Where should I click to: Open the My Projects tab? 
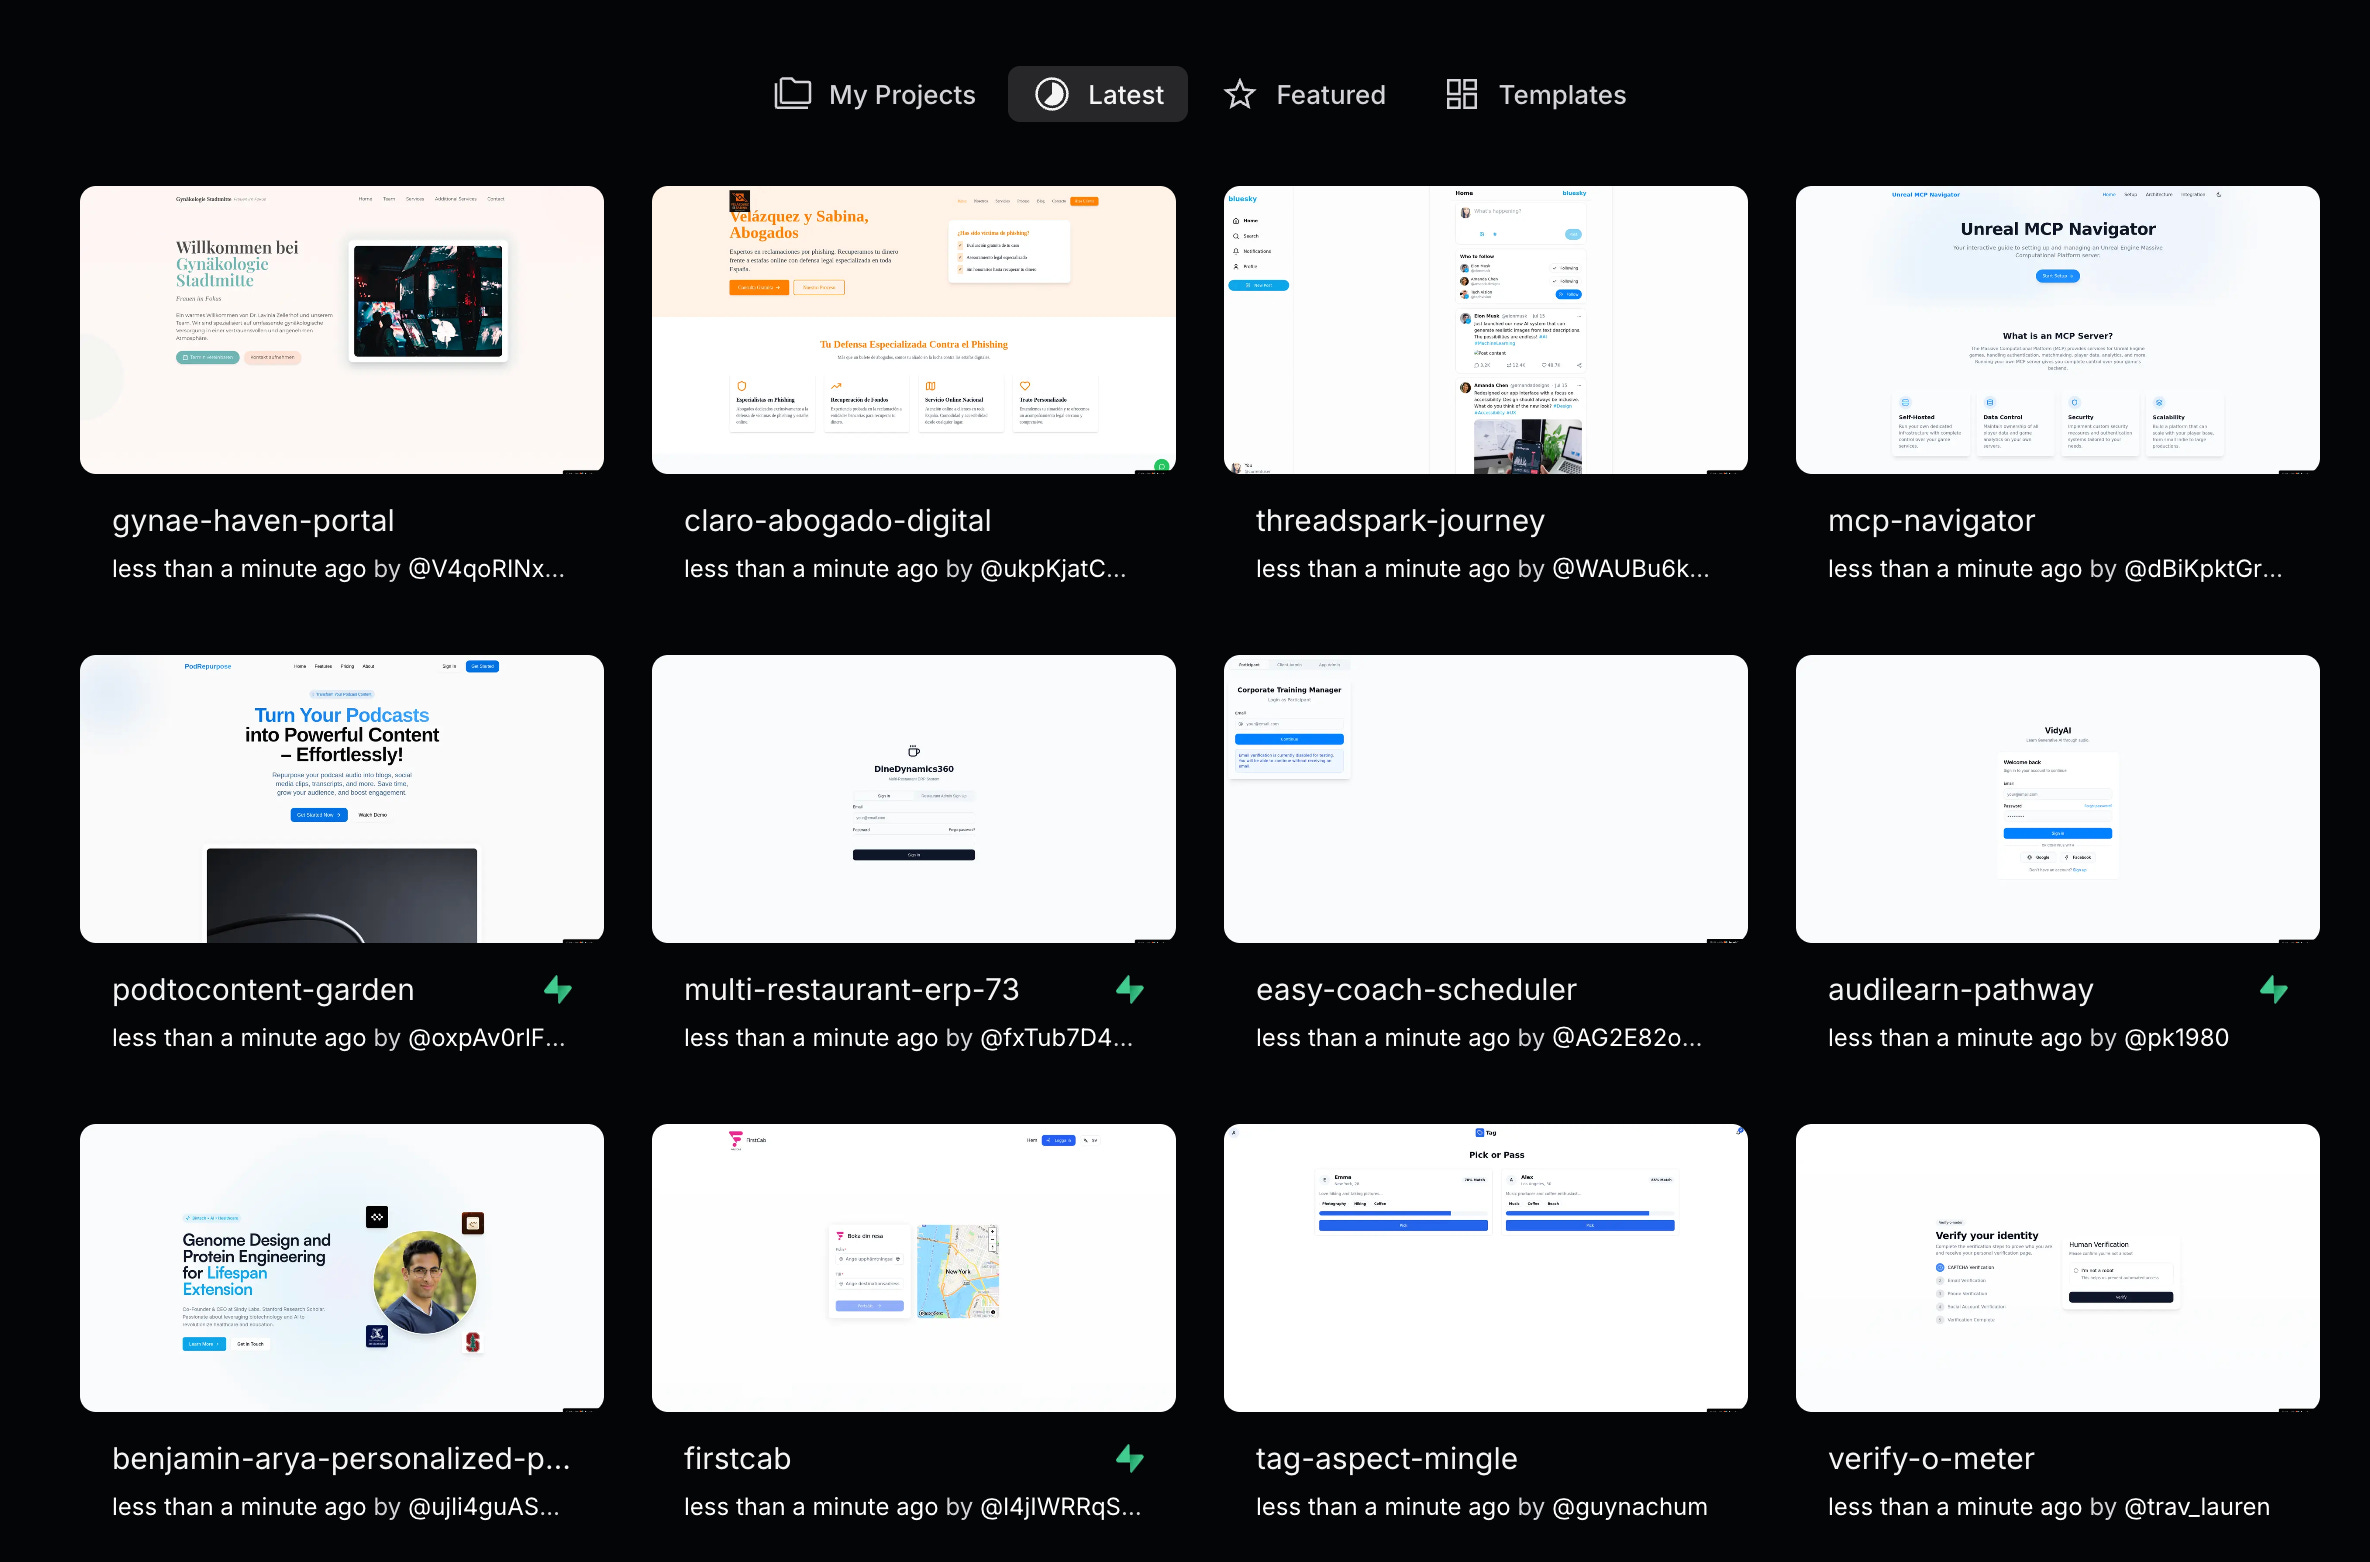click(875, 94)
